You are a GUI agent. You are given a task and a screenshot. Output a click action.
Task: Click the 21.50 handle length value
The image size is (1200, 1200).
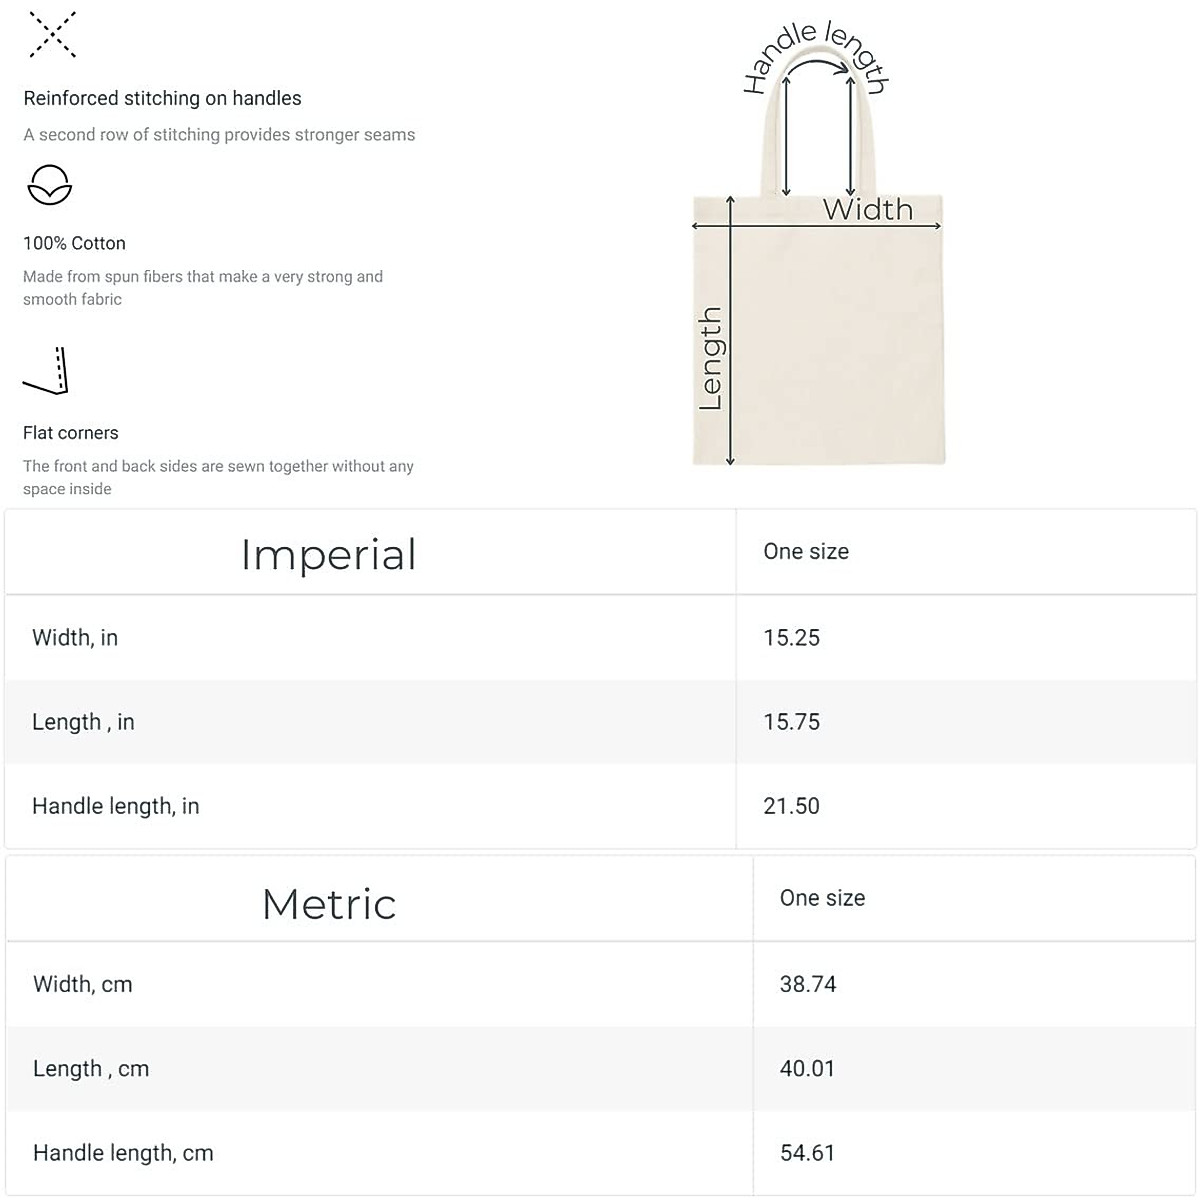tap(791, 806)
